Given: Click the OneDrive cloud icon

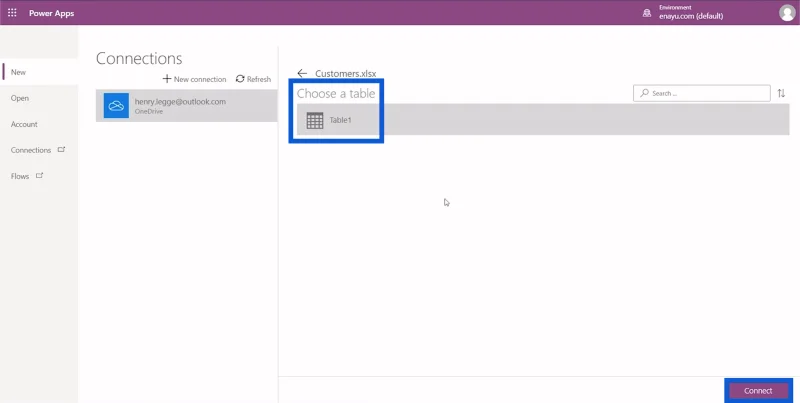Looking at the screenshot, I should [x=116, y=106].
